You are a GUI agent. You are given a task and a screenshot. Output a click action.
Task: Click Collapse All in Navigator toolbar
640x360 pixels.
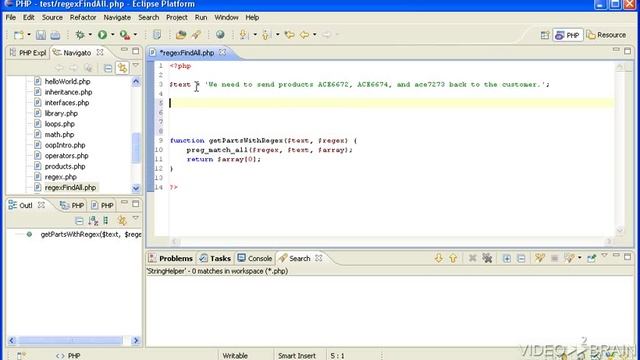[x=108, y=68]
